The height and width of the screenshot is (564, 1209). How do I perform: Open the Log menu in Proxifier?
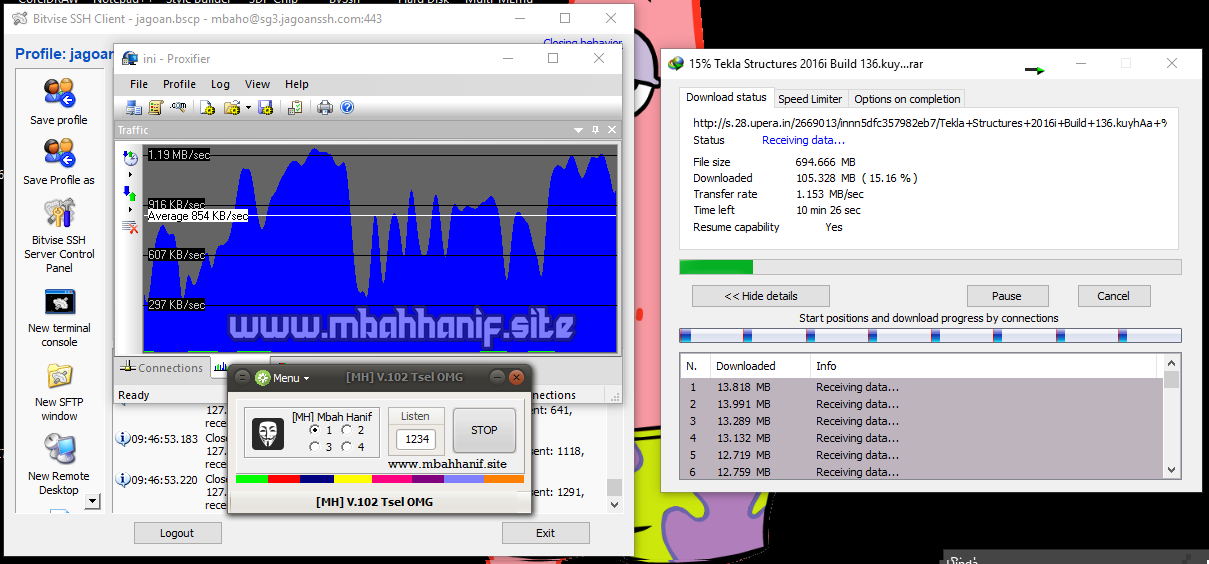click(220, 84)
